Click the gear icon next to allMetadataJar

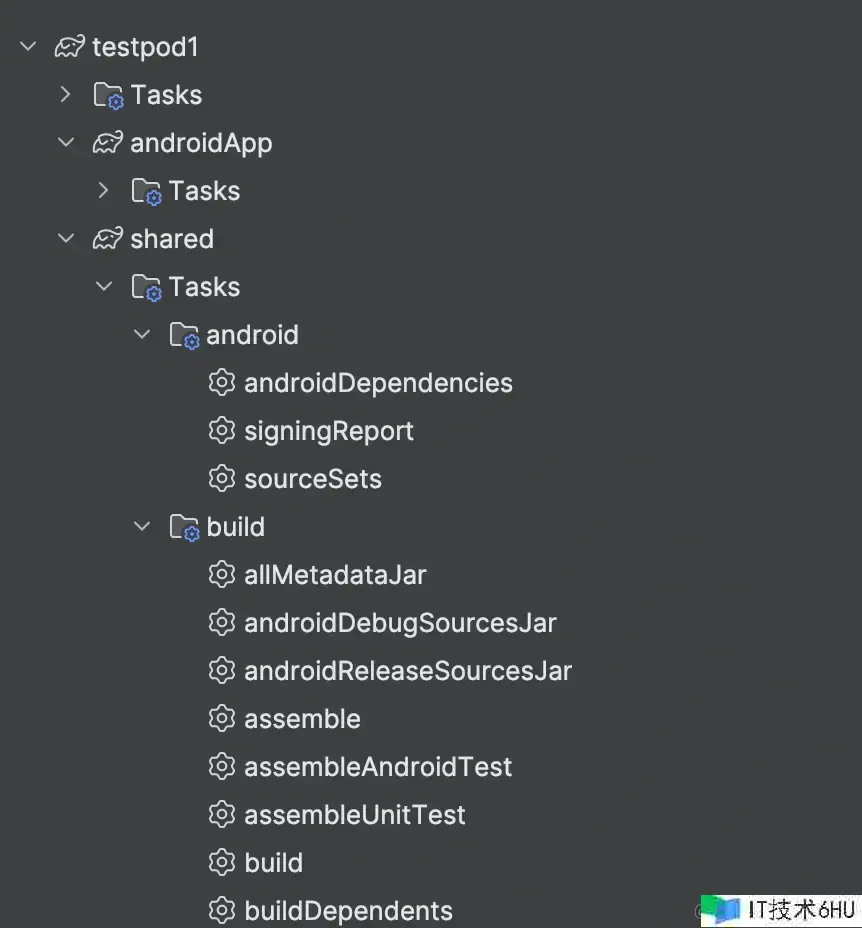click(x=222, y=574)
